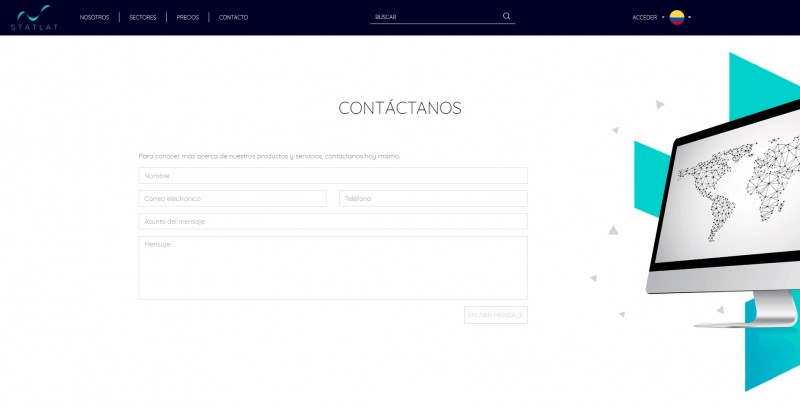The image size is (800, 407).
Task: Click into the Teléfono field
Action: click(x=433, y=199)
